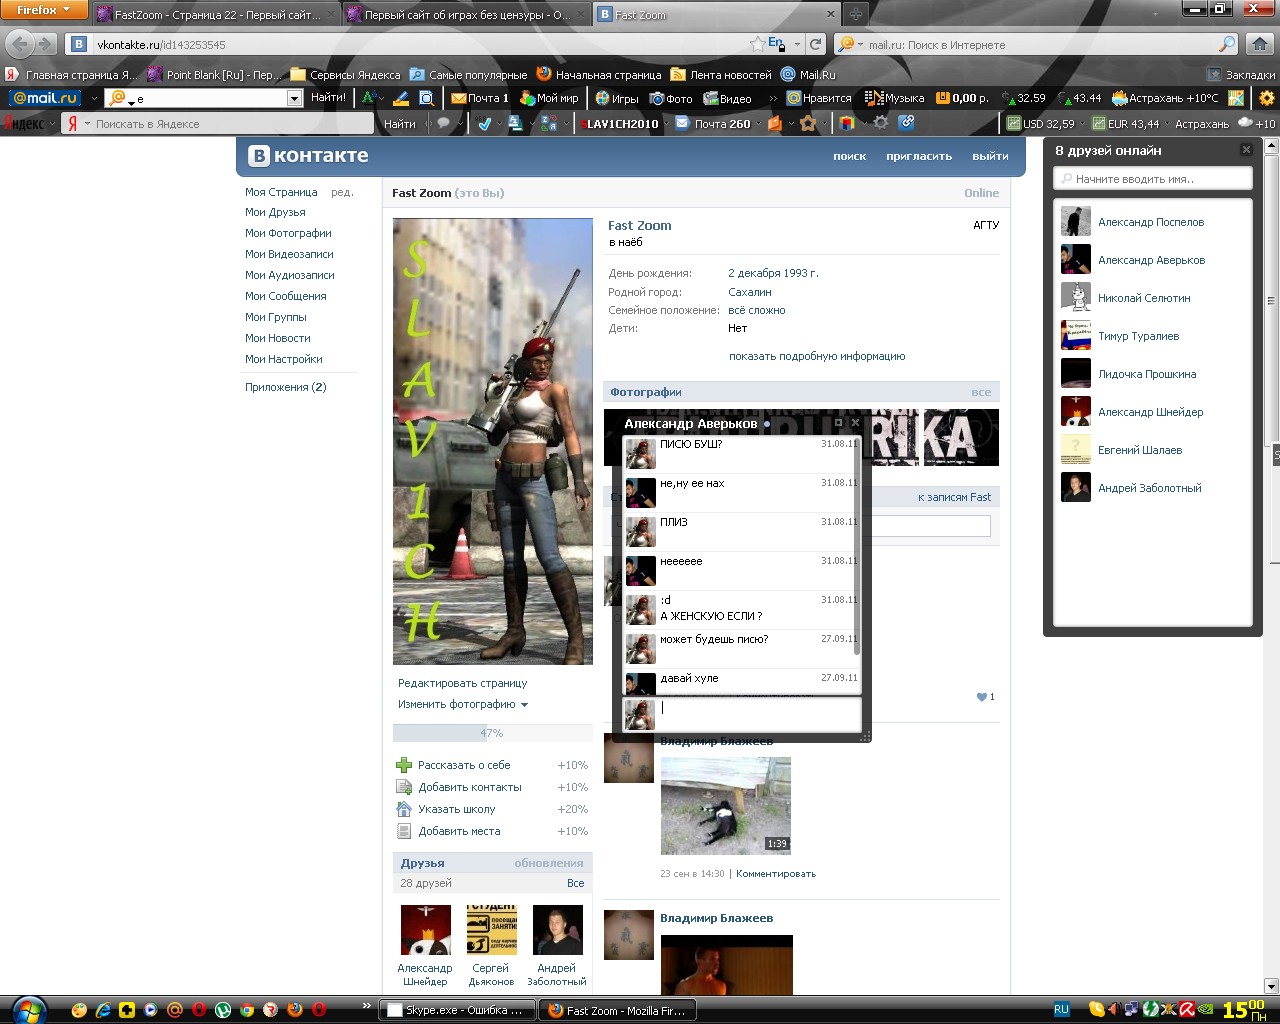This screenshot has width=1280, height=1024.
Task: Click the EUR 43,44 currency item
Action: (1126, 124)
